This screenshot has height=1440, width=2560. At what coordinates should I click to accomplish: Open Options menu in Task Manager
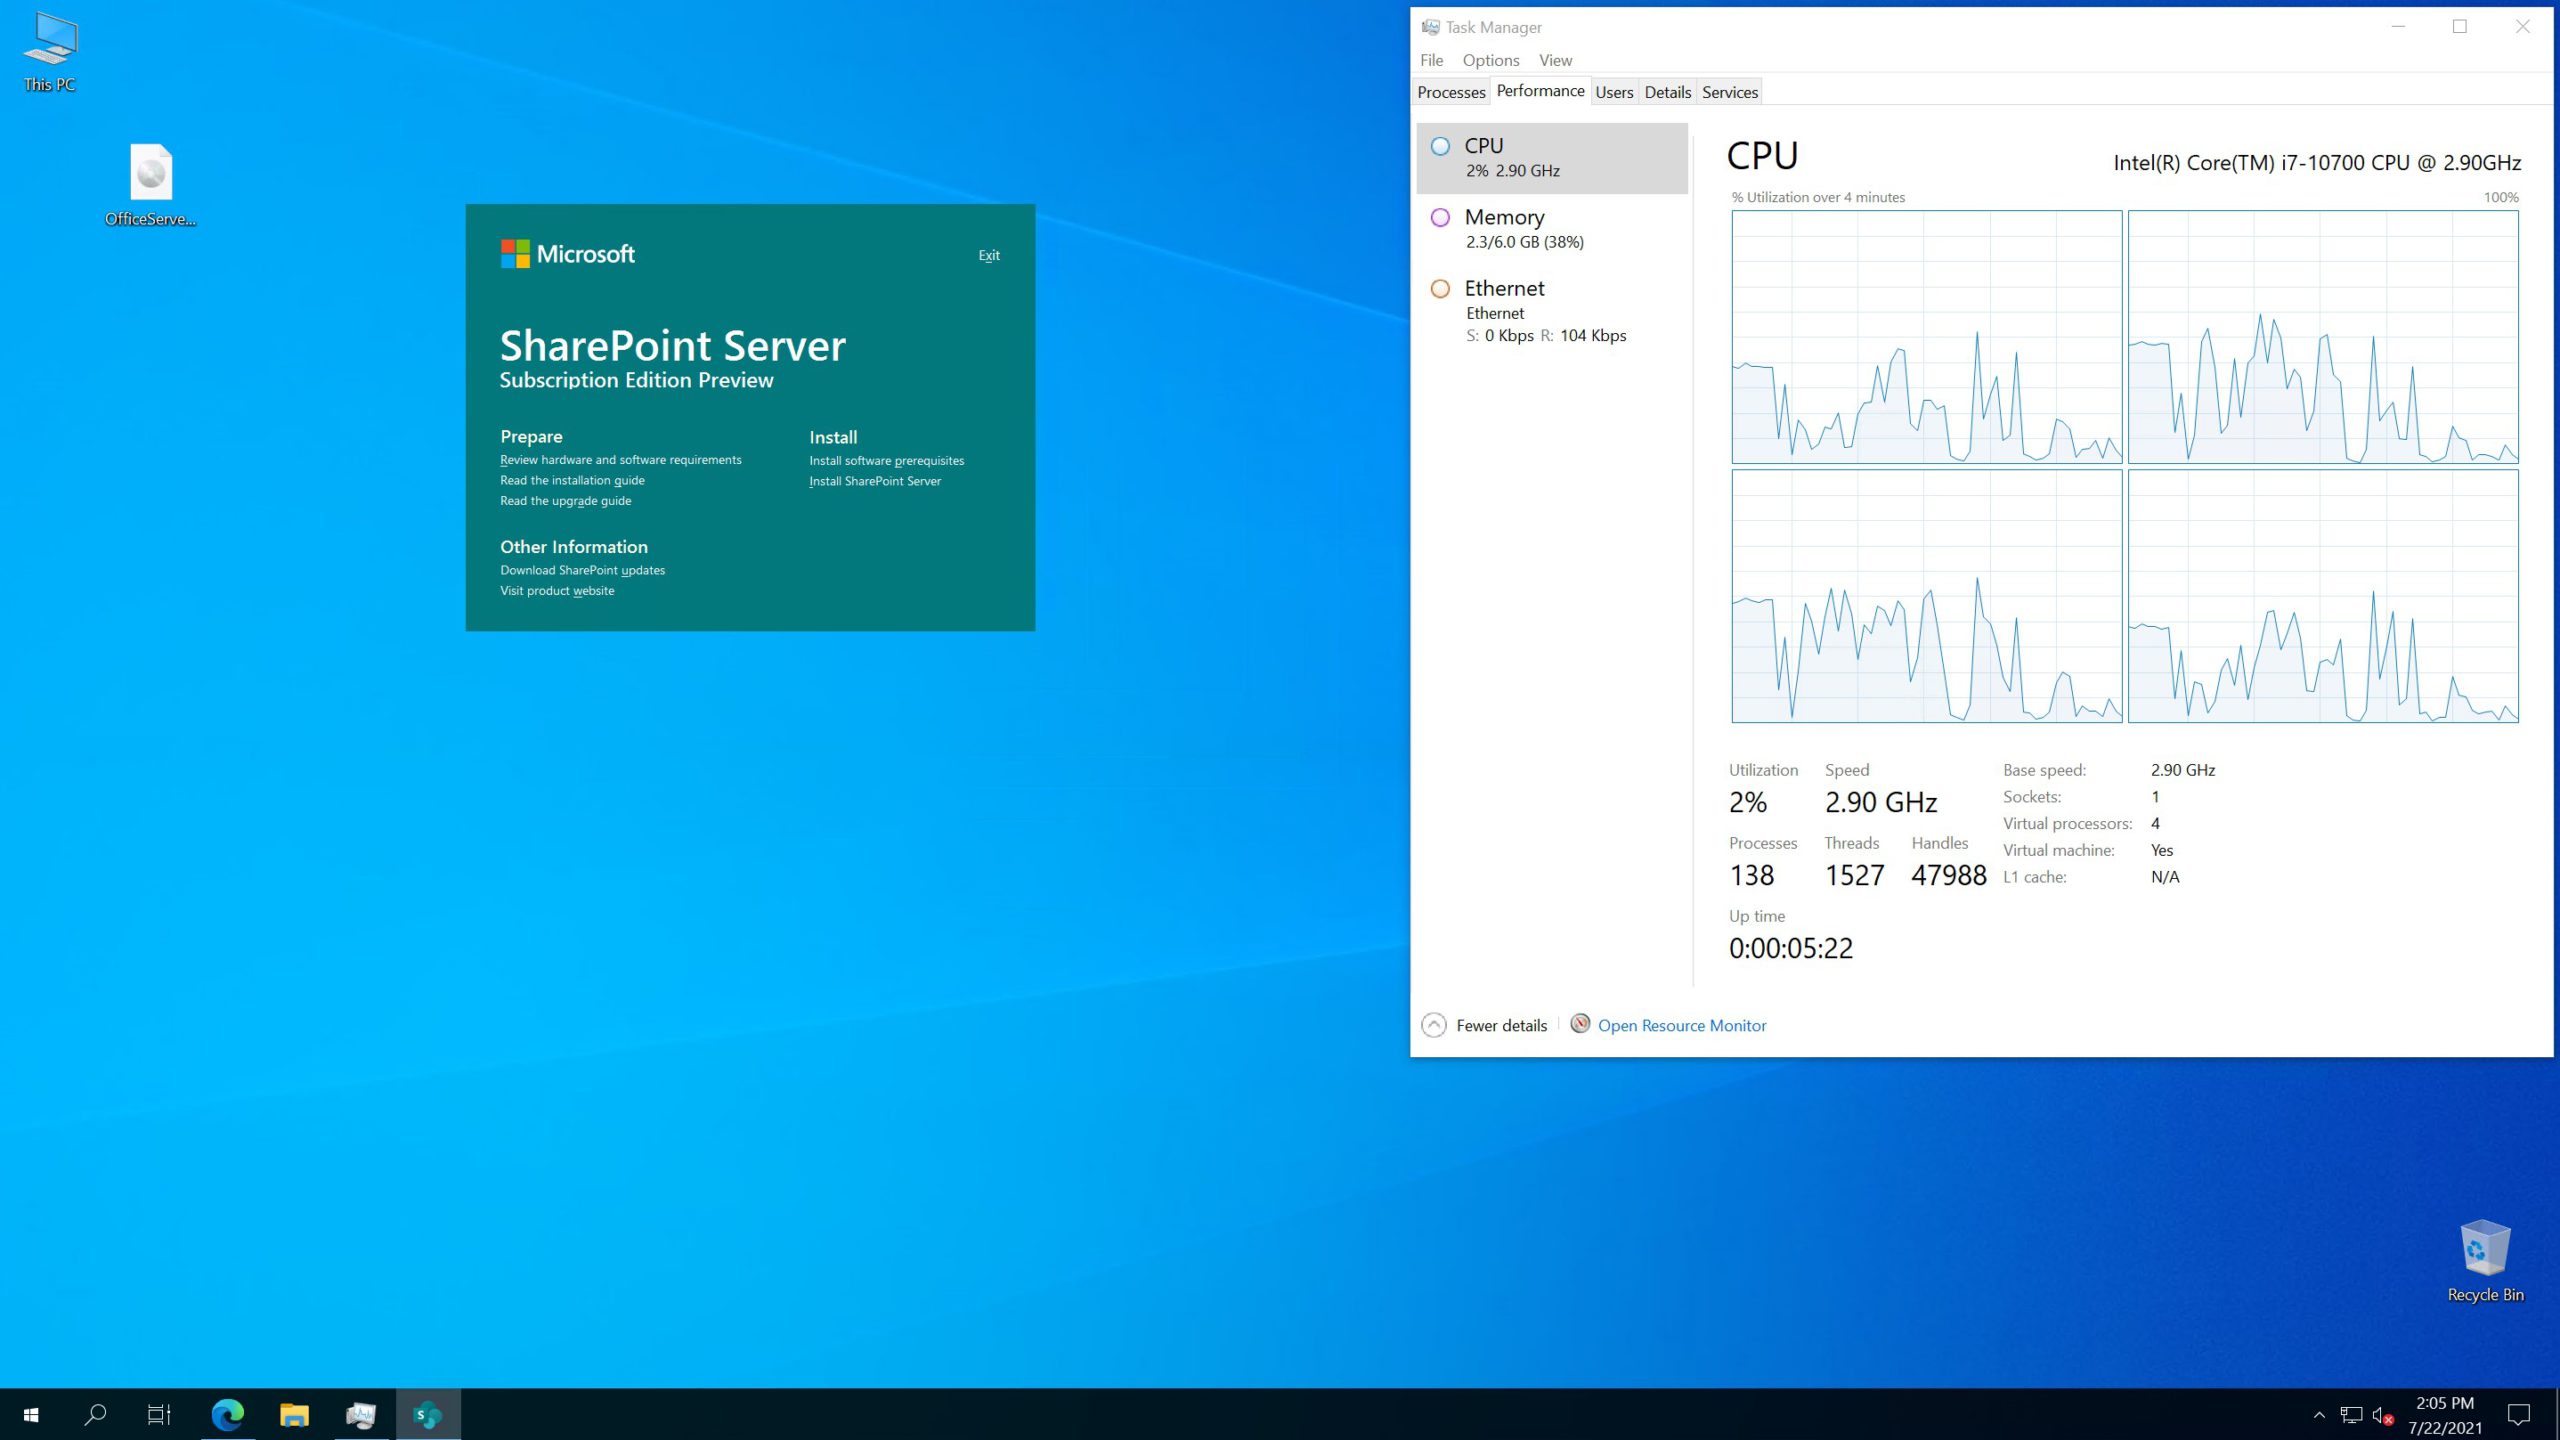1490,60
